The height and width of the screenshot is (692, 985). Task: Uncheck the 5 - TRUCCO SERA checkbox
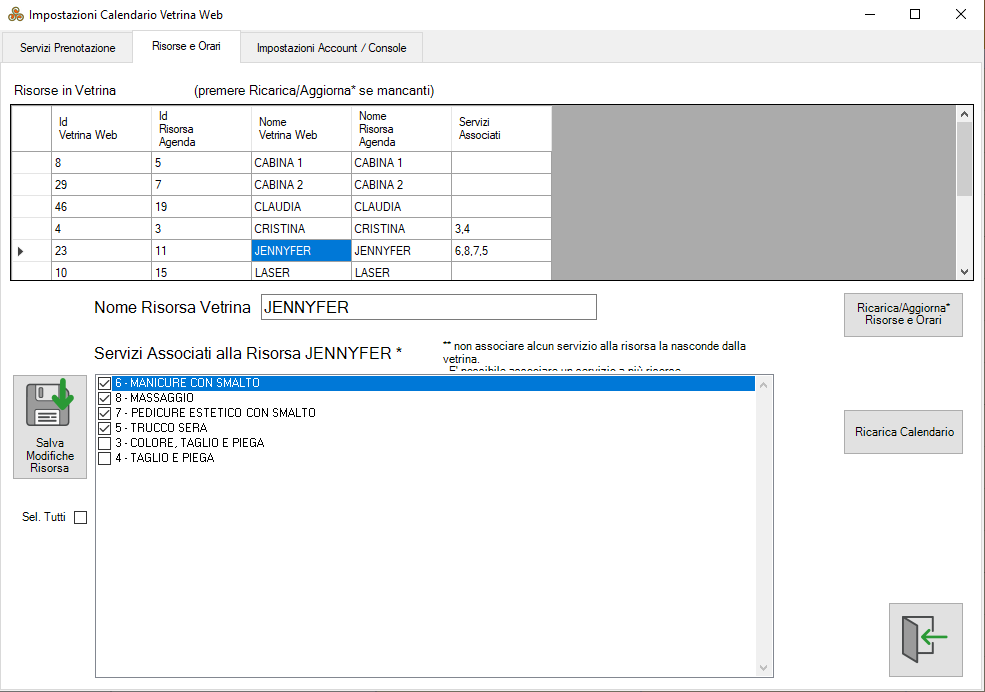click(104, 428)
